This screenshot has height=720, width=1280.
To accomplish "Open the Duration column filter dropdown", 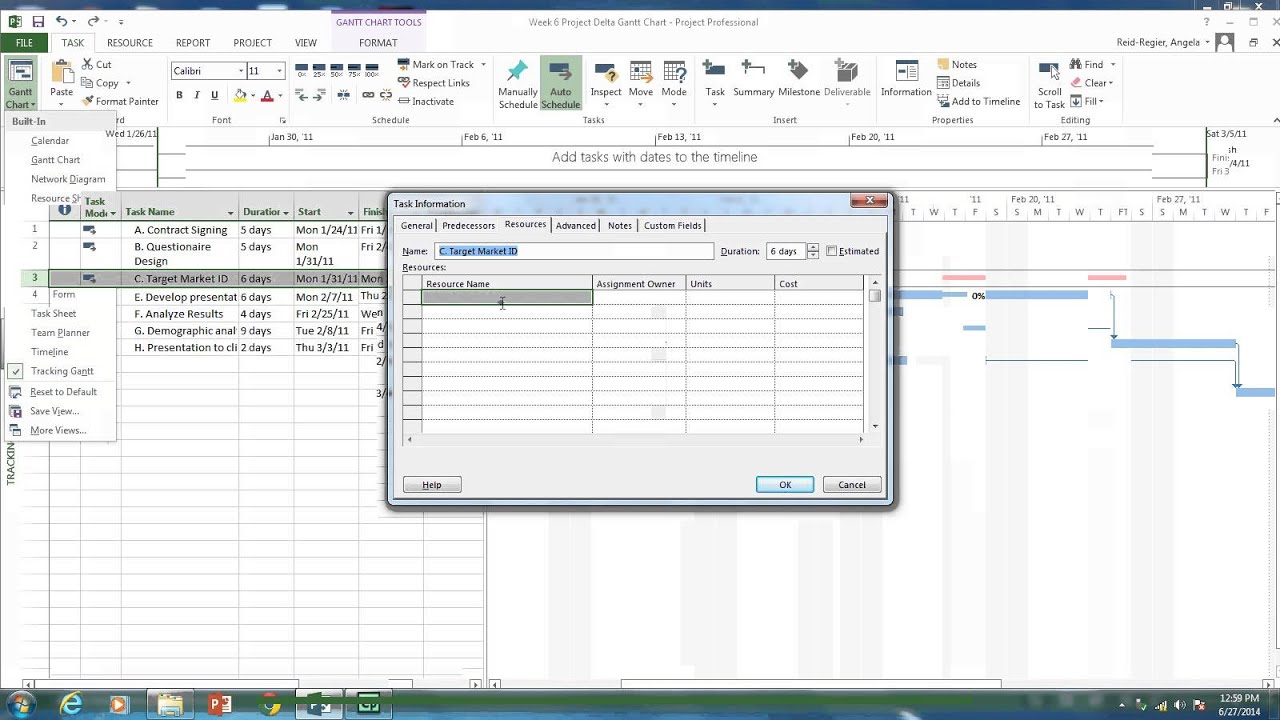I will tap(285, 213).
